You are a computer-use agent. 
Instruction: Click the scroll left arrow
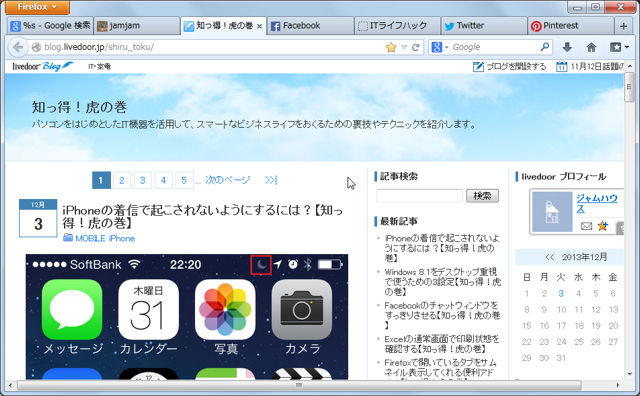click(10, 385)
